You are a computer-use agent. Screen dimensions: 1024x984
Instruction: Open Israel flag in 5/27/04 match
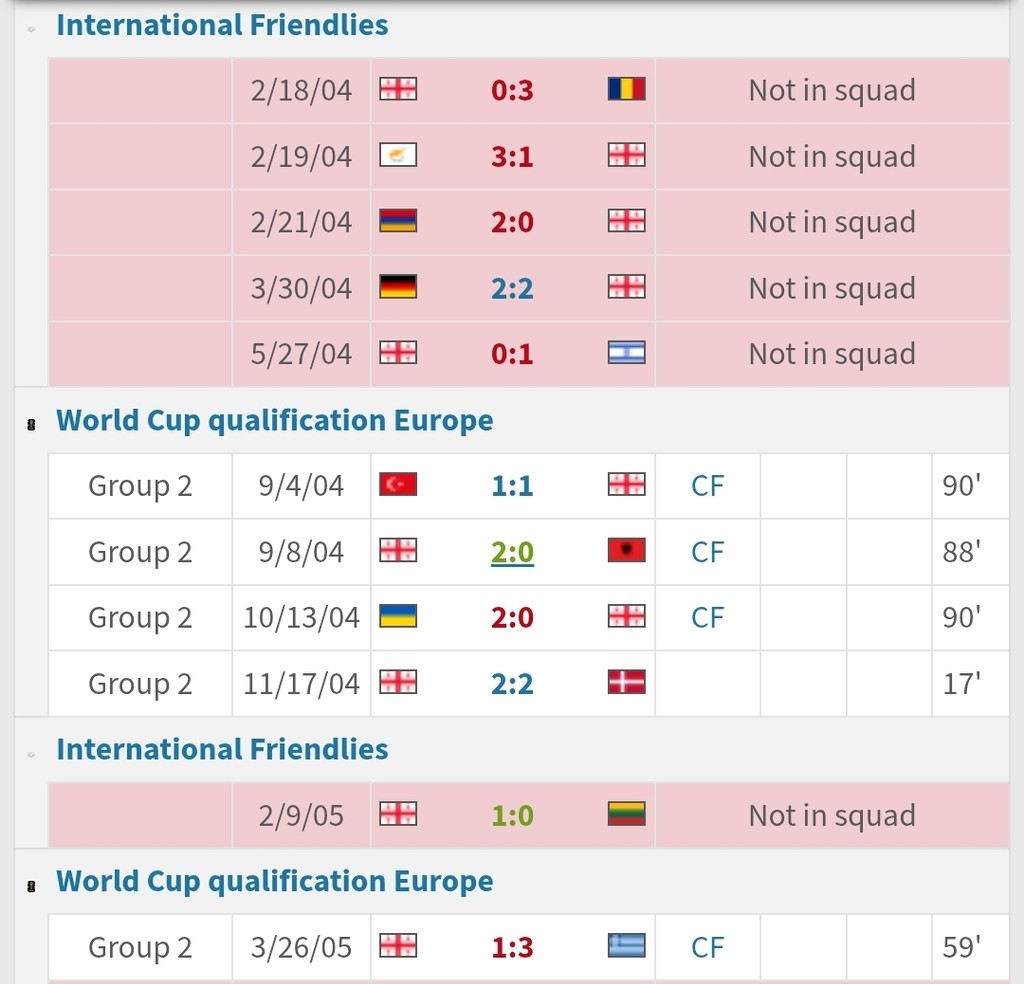pos(626,354)
